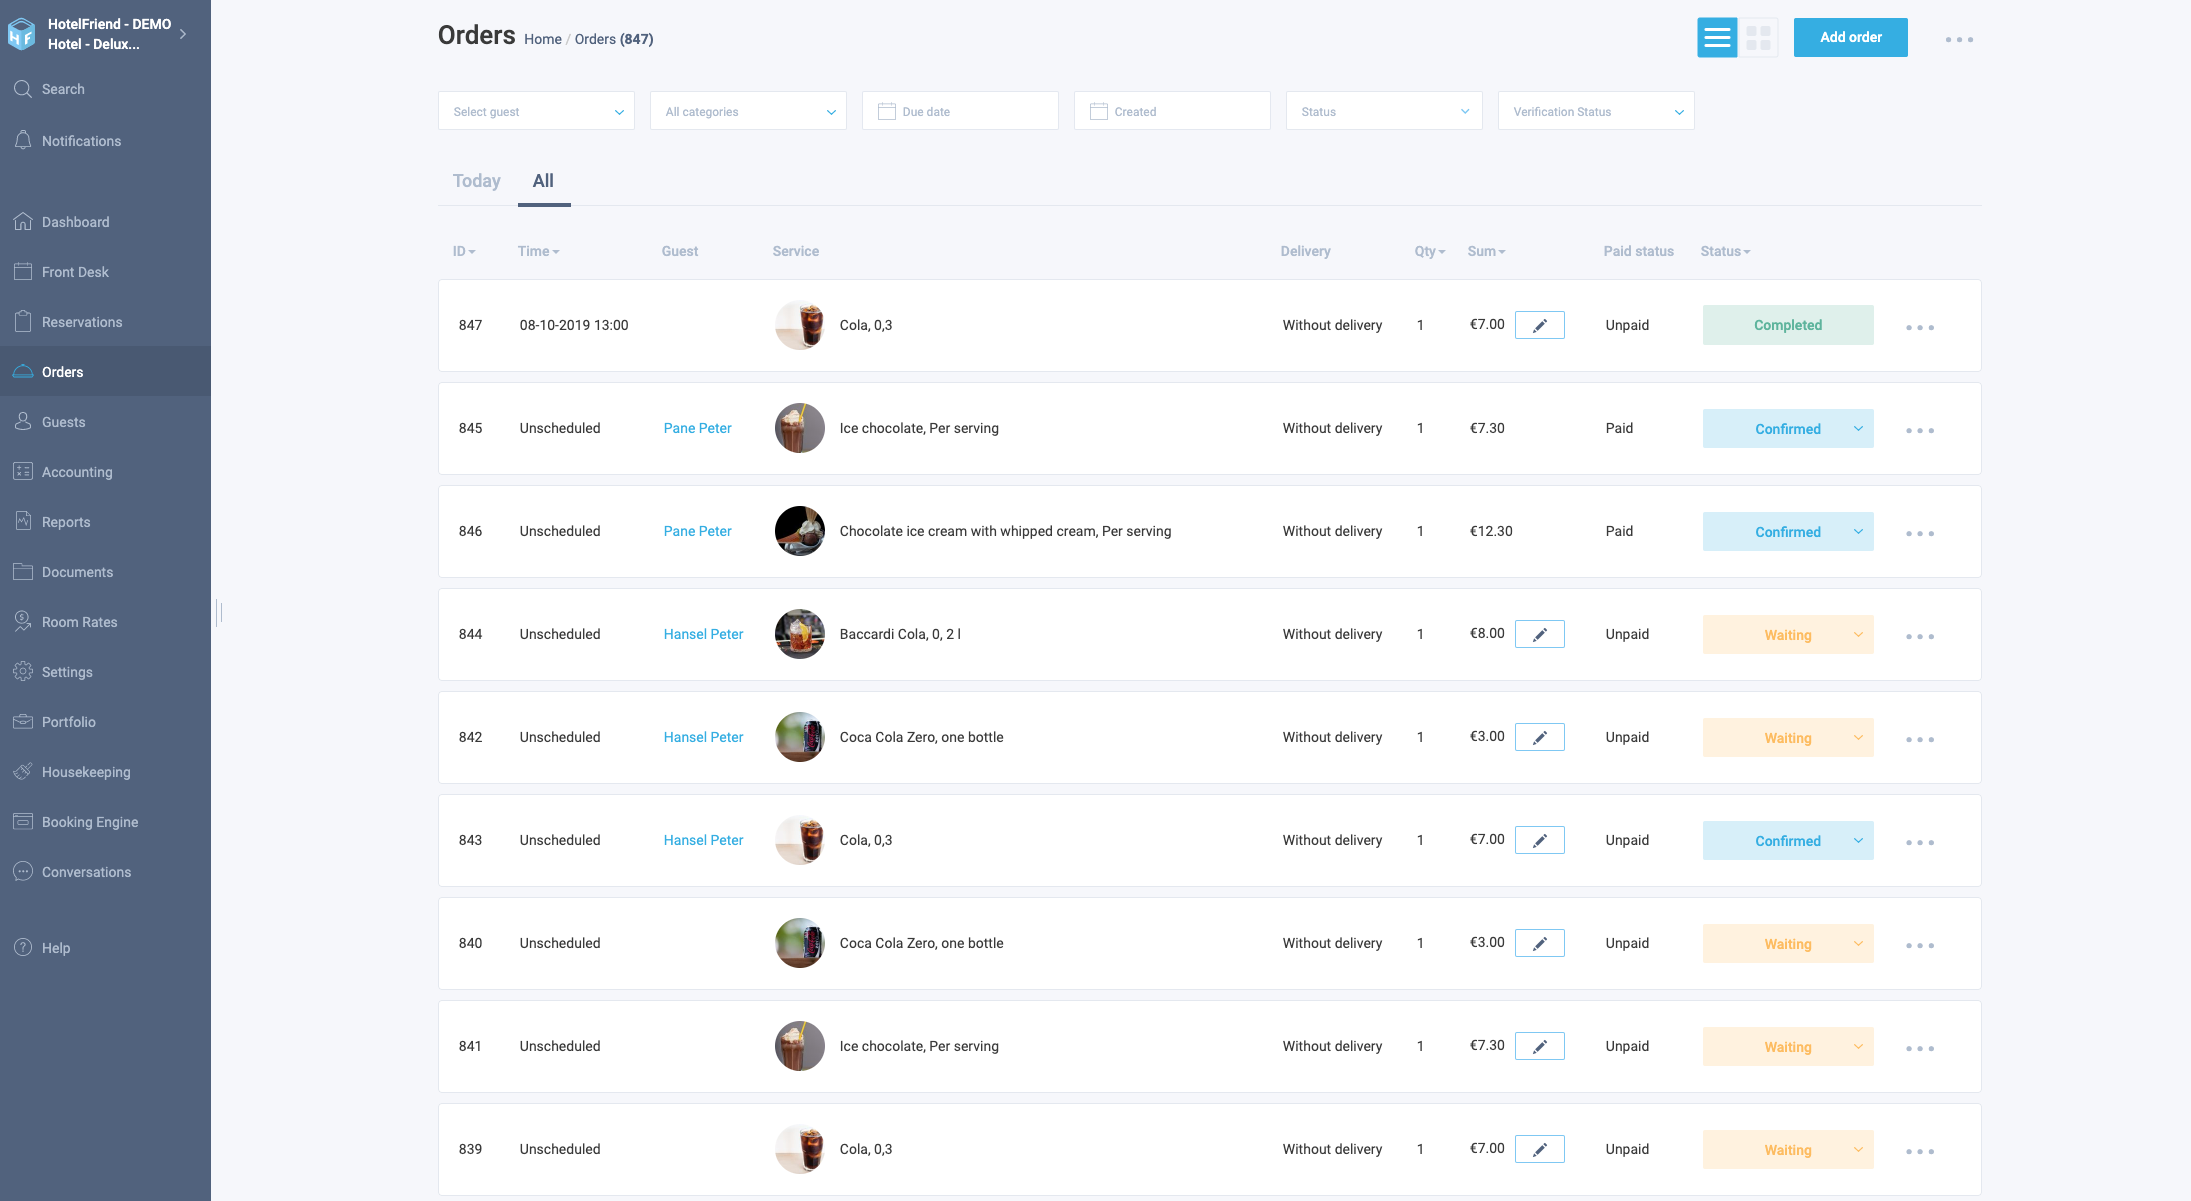2191x1201 pixels.
Task: Open more actions for order 843
Action: (x=1919, y=843)
